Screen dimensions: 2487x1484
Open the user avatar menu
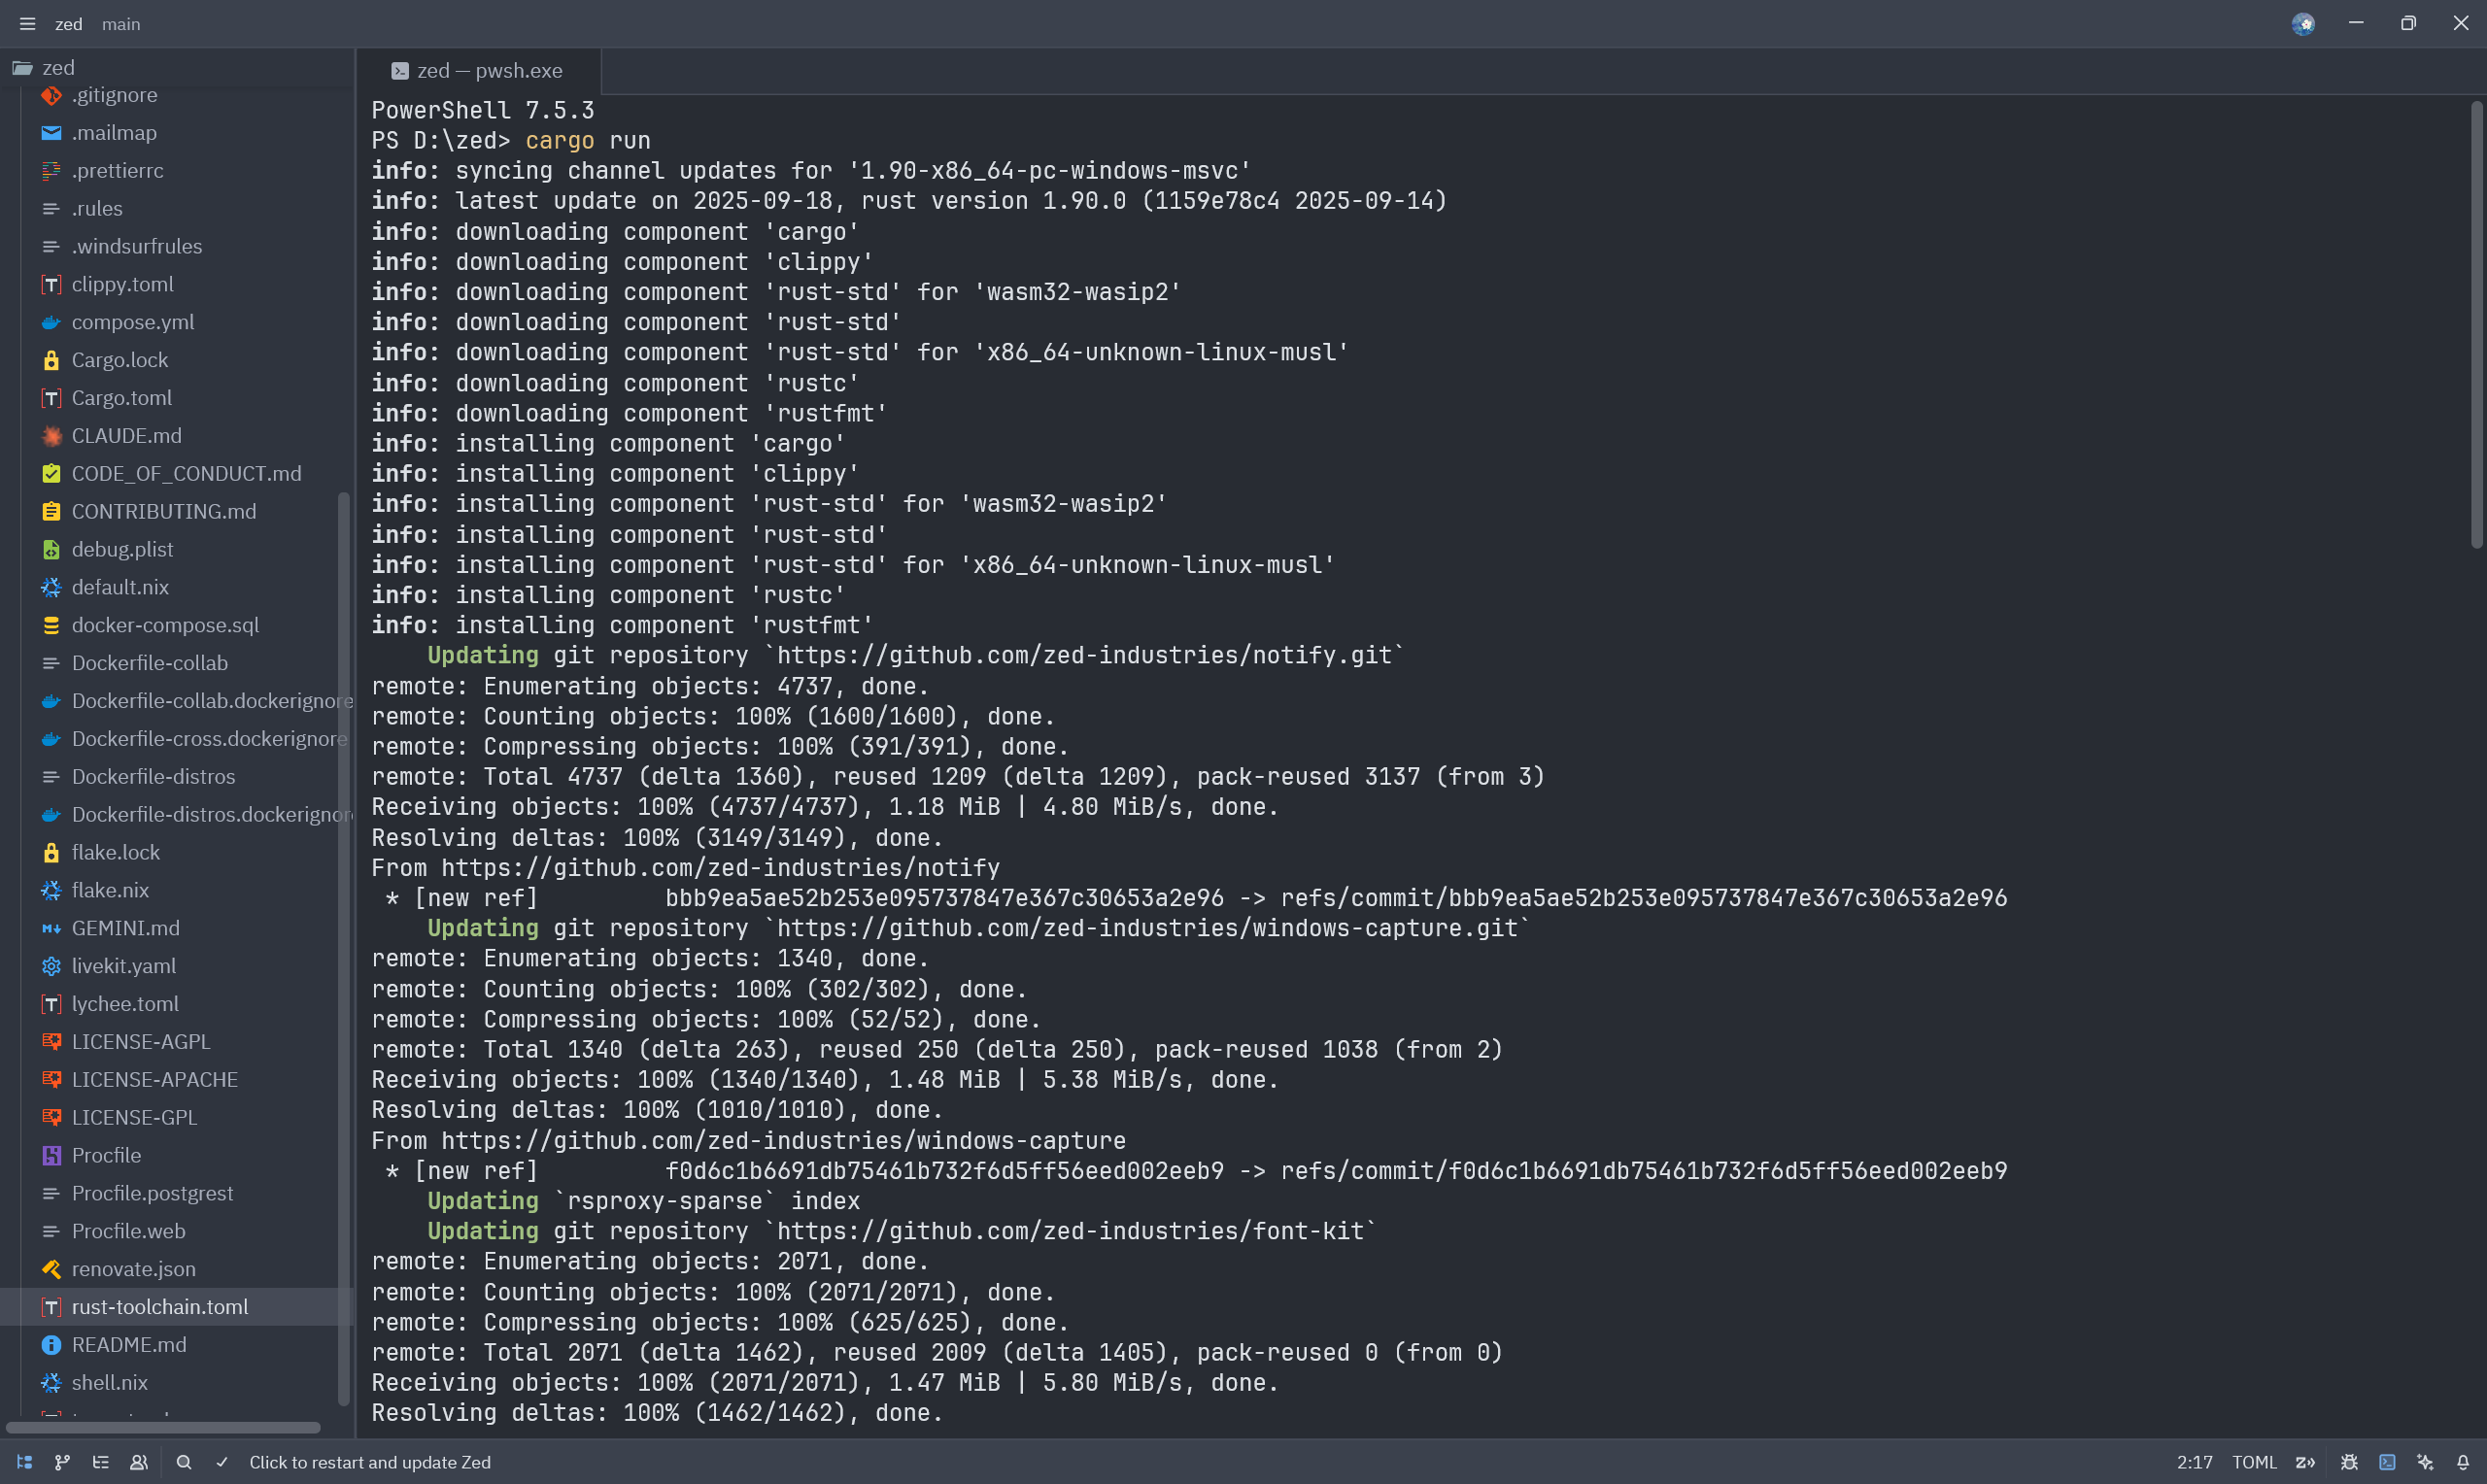(2303, 24)
